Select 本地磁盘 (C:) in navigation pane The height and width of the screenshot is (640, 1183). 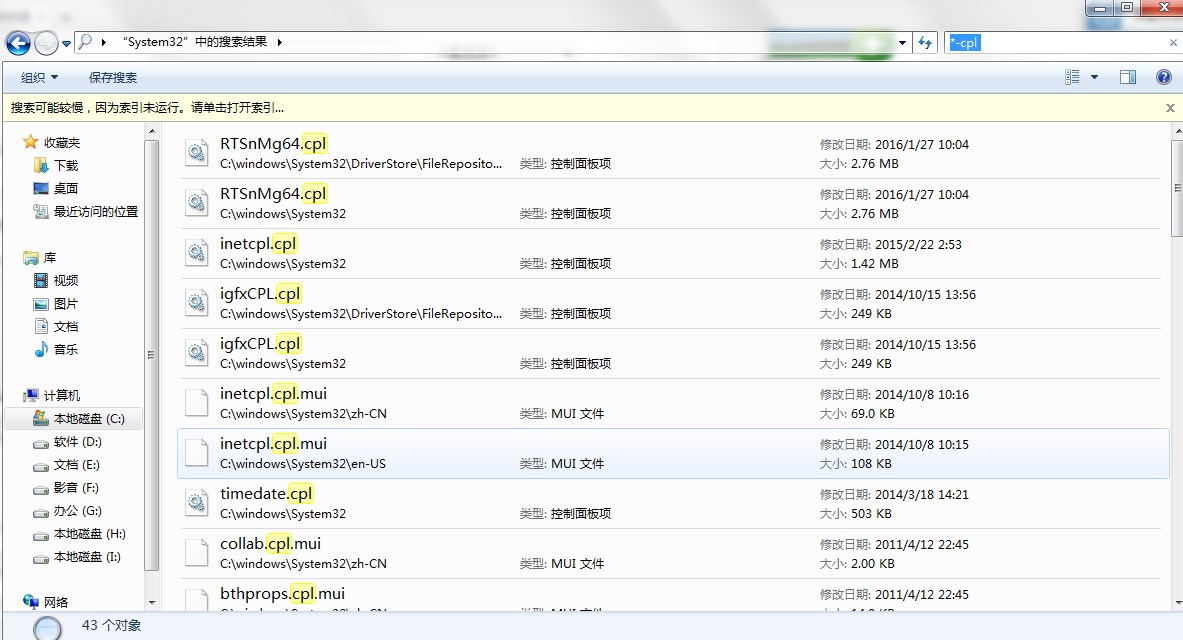[88, 419]
